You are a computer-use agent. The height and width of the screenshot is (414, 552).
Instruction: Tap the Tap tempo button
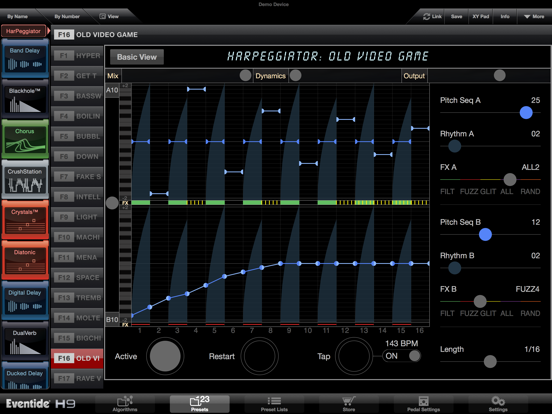[353, 356]
